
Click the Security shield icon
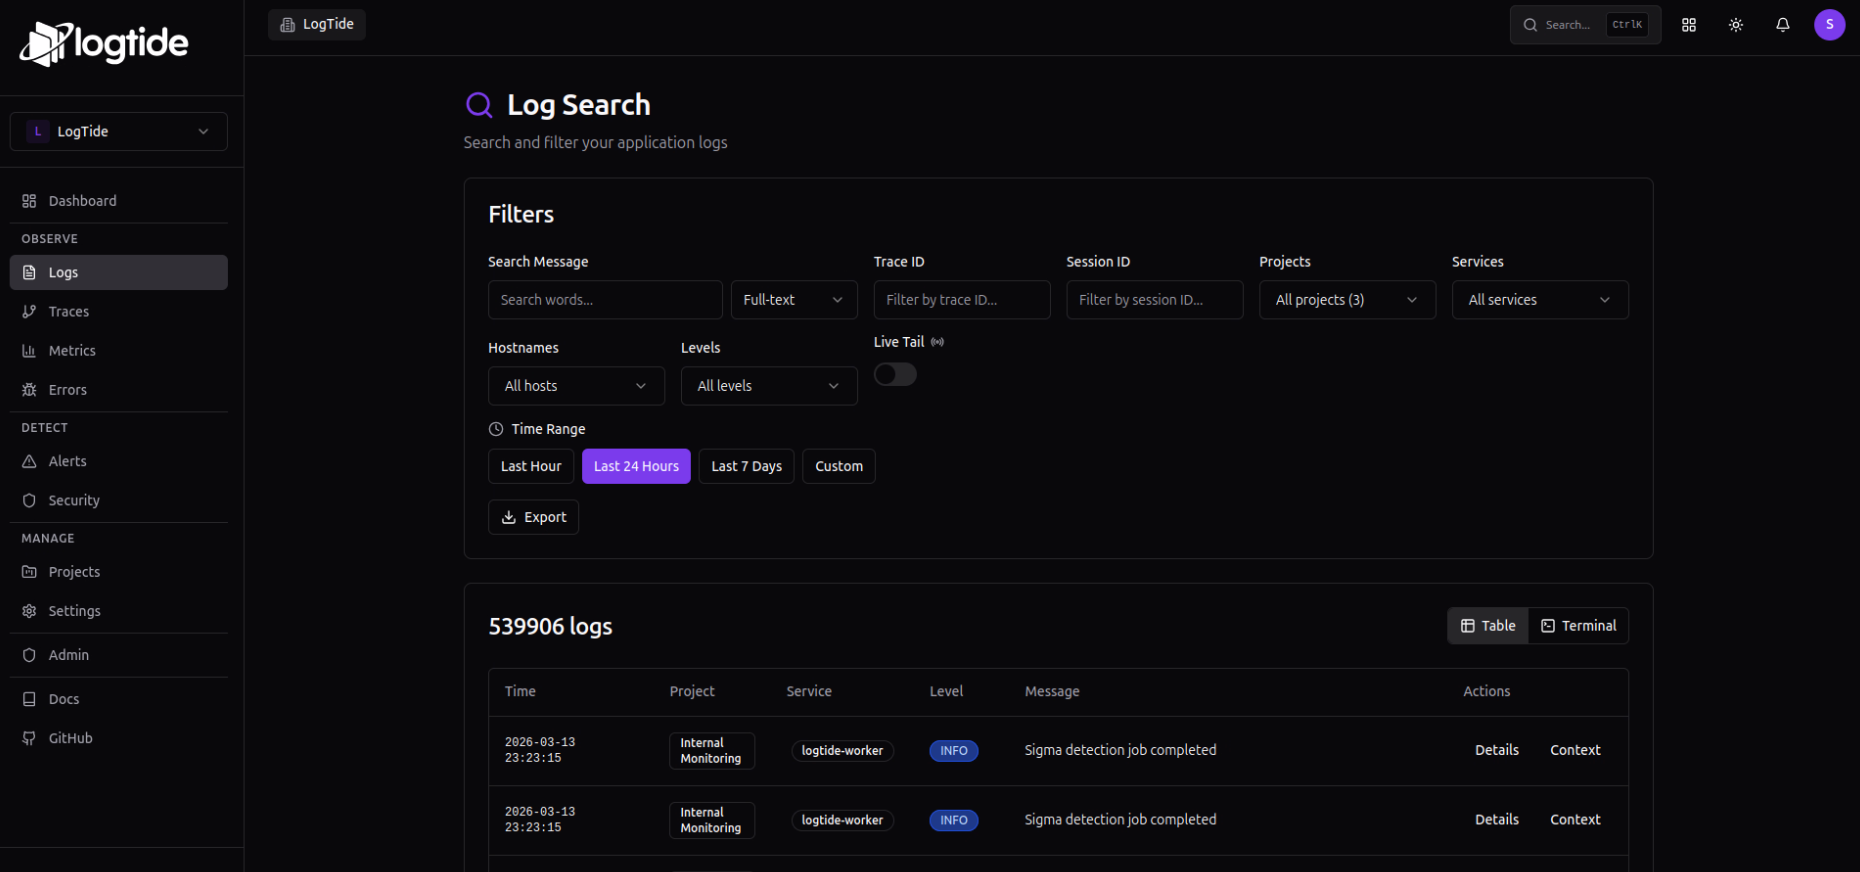point(29,500)
